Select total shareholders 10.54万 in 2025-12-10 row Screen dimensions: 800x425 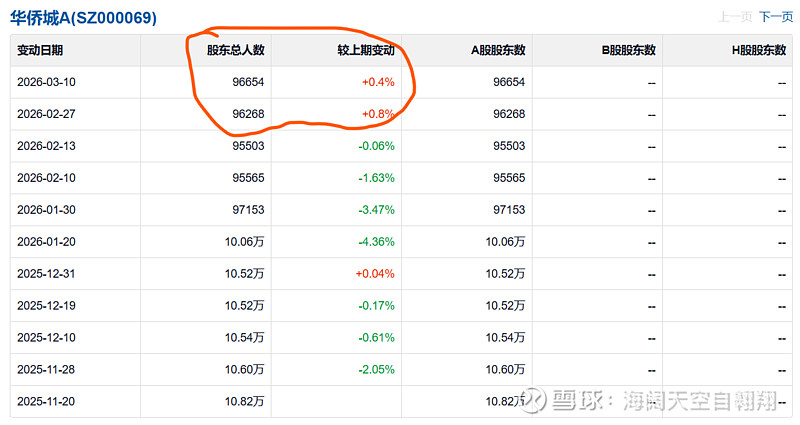coord(244,337)
